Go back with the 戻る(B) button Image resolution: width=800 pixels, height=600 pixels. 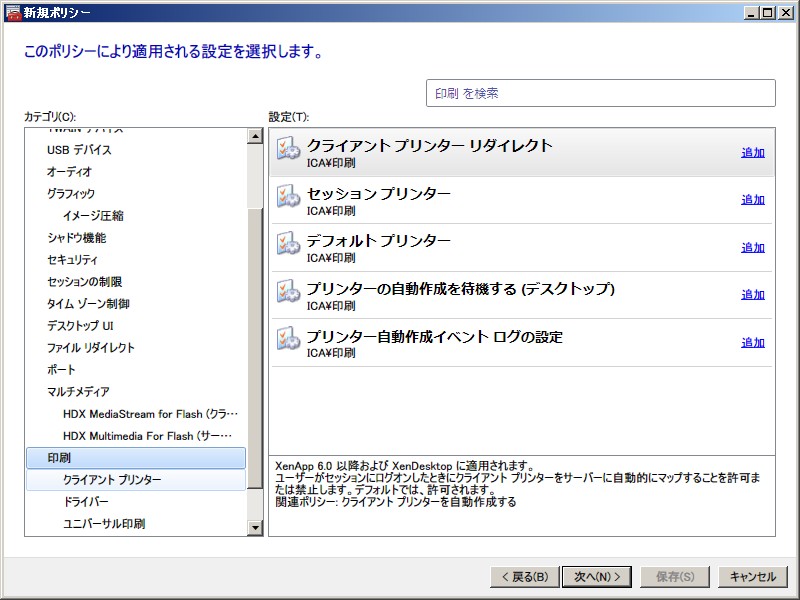[522, 577]
